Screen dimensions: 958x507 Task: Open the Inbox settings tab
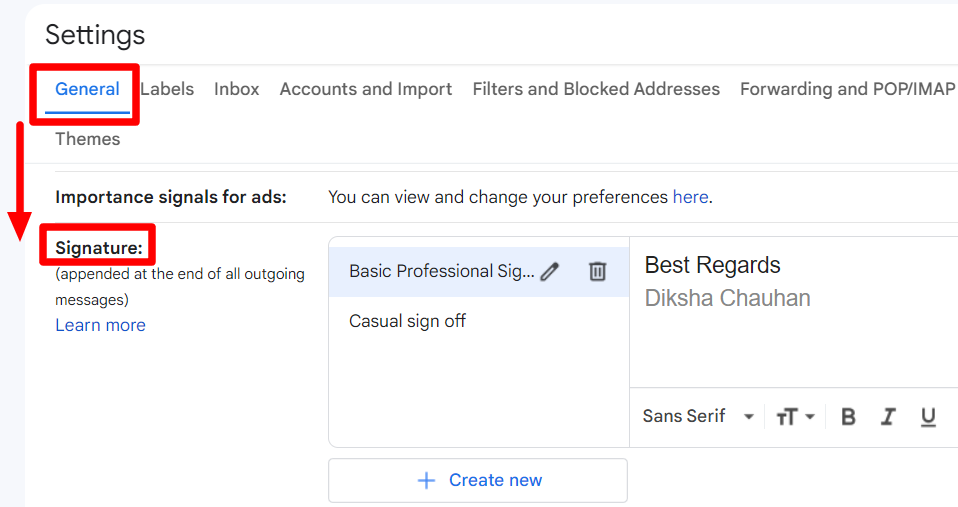click(237, 89)
